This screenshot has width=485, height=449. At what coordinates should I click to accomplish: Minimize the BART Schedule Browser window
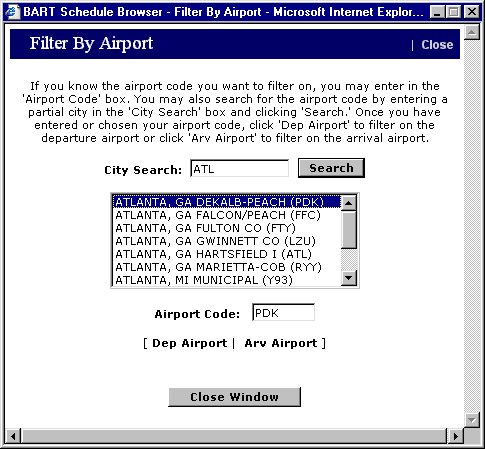click(x=437, y=12)
